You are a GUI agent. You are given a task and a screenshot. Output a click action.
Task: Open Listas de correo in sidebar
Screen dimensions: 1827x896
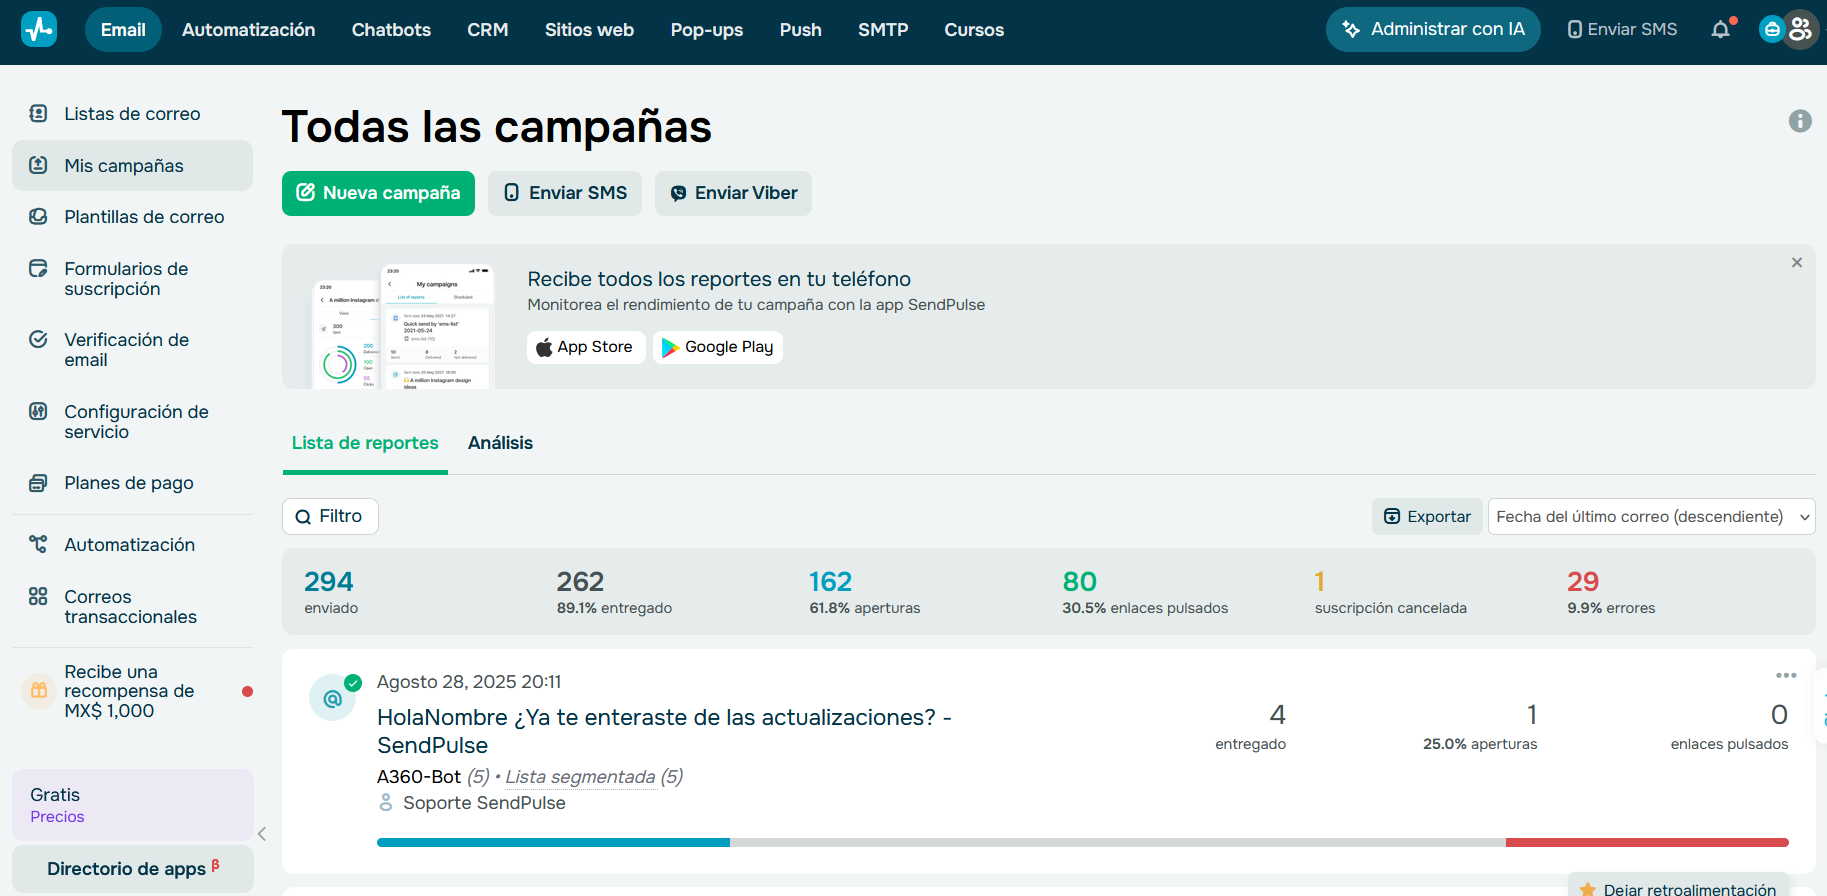pos(132,114)
